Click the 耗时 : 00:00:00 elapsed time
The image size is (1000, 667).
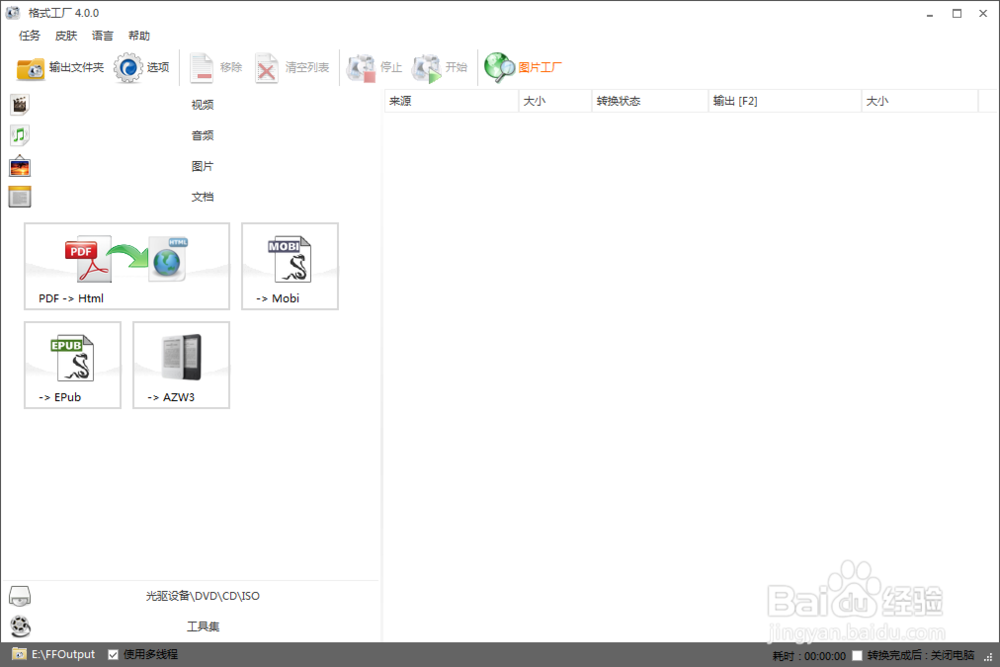click(x=809, y=656)
